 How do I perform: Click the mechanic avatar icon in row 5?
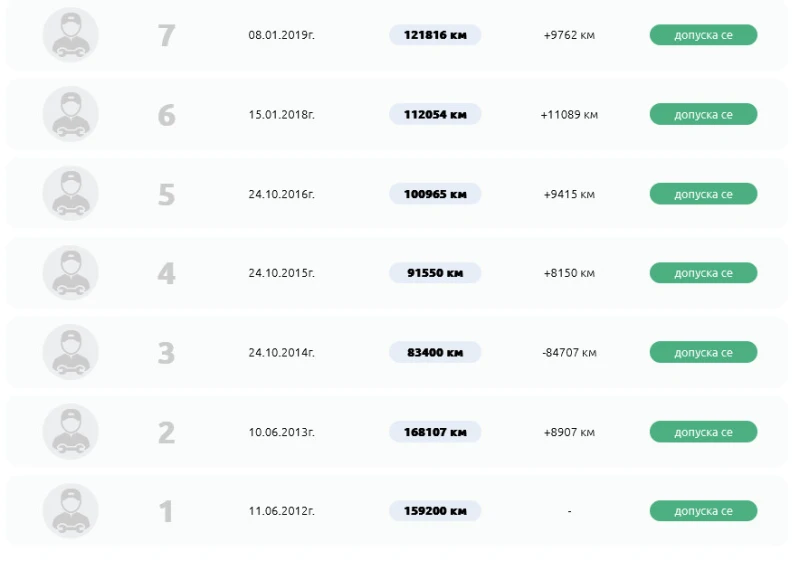coord(71,193)
